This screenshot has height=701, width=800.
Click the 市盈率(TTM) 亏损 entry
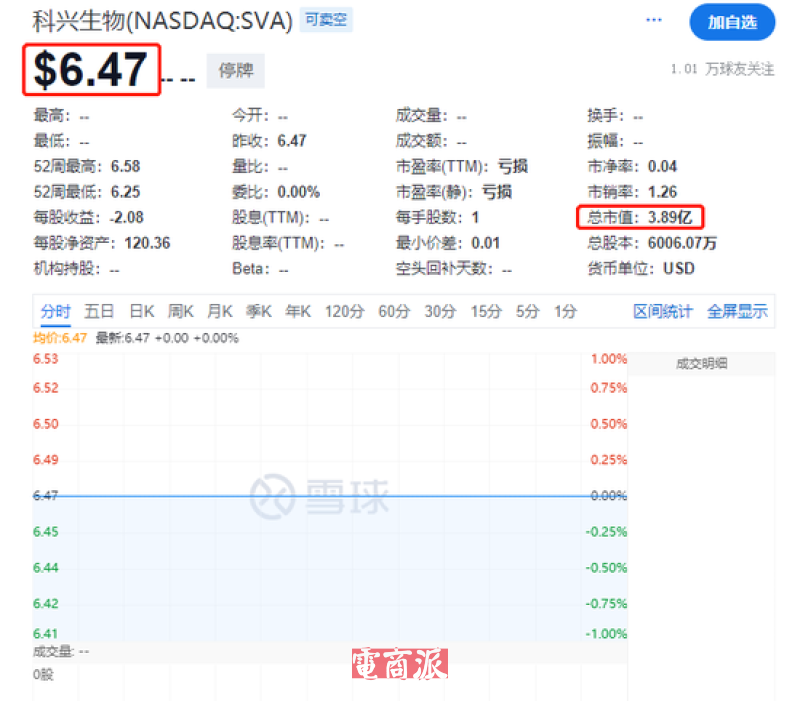coord(462,166)
